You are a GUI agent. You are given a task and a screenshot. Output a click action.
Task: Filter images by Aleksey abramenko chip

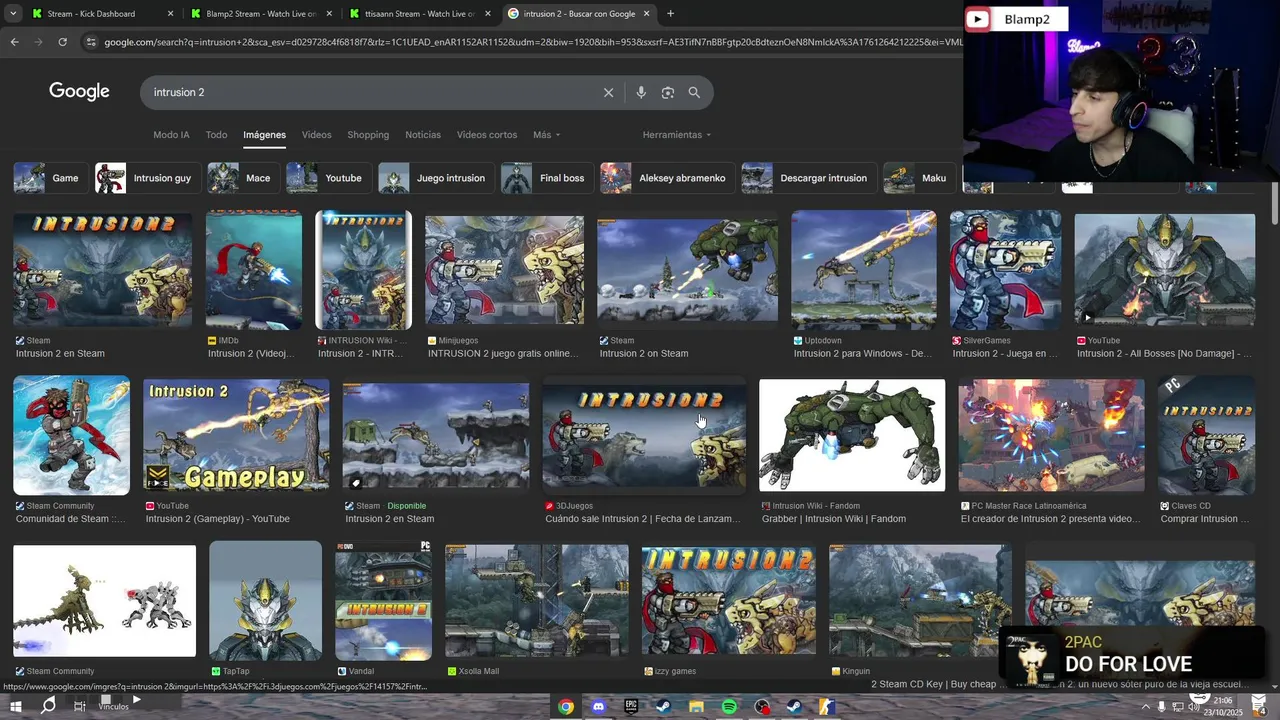point(666,178)
